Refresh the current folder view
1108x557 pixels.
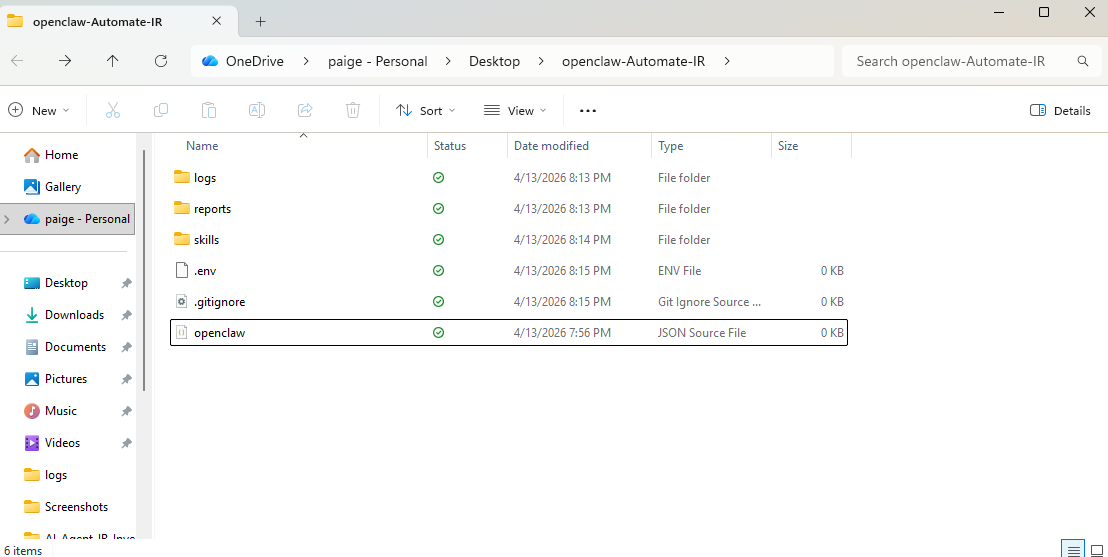pyautogui.click(x=161, y=61)
